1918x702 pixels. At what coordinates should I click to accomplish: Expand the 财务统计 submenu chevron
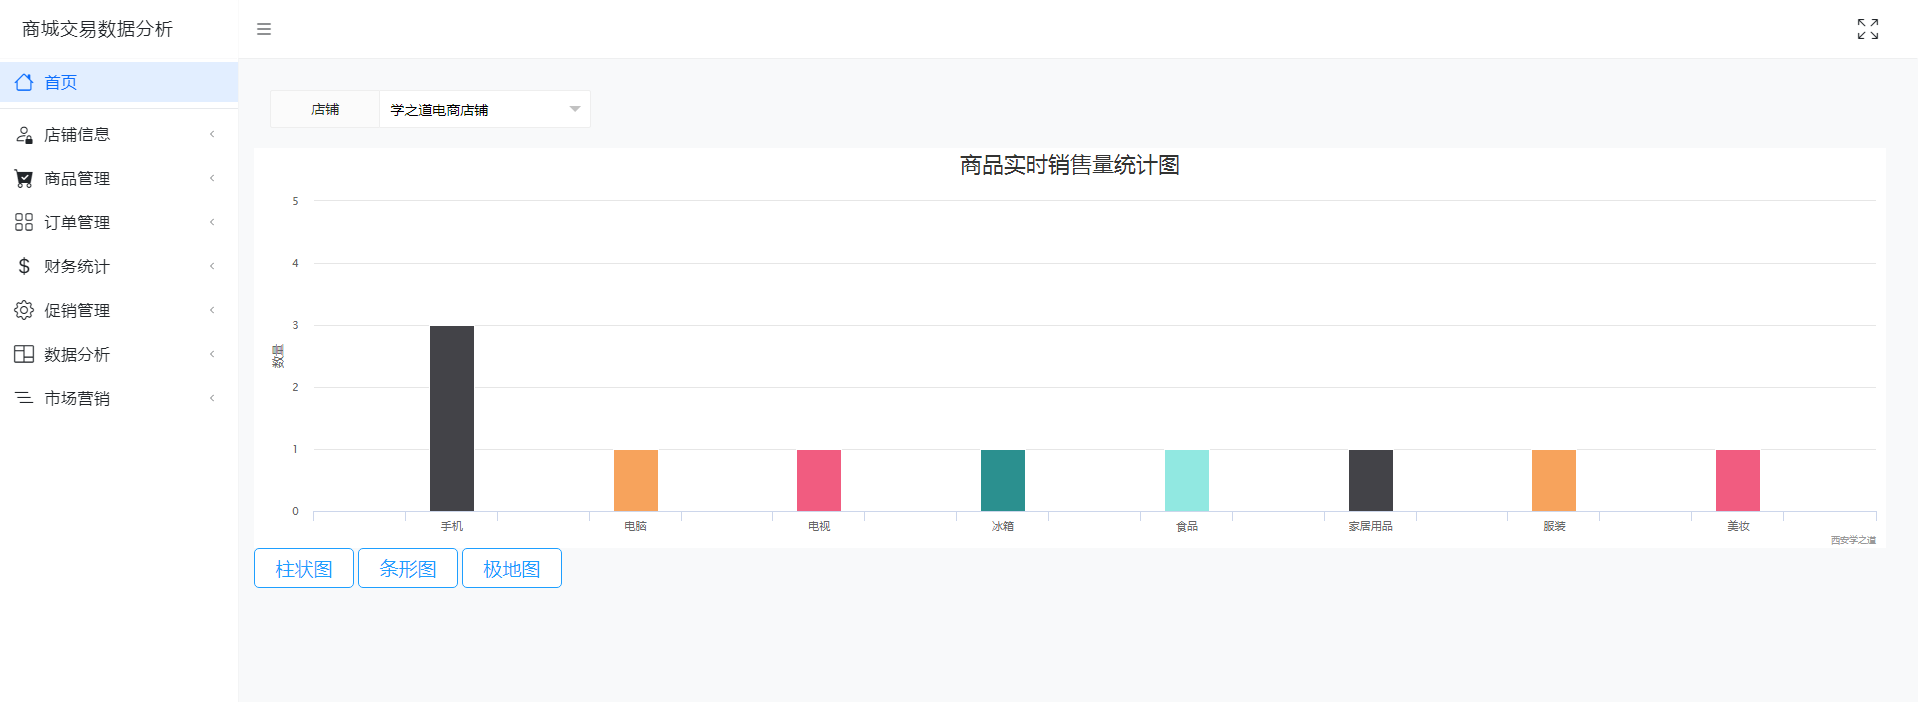pos(212,266)
